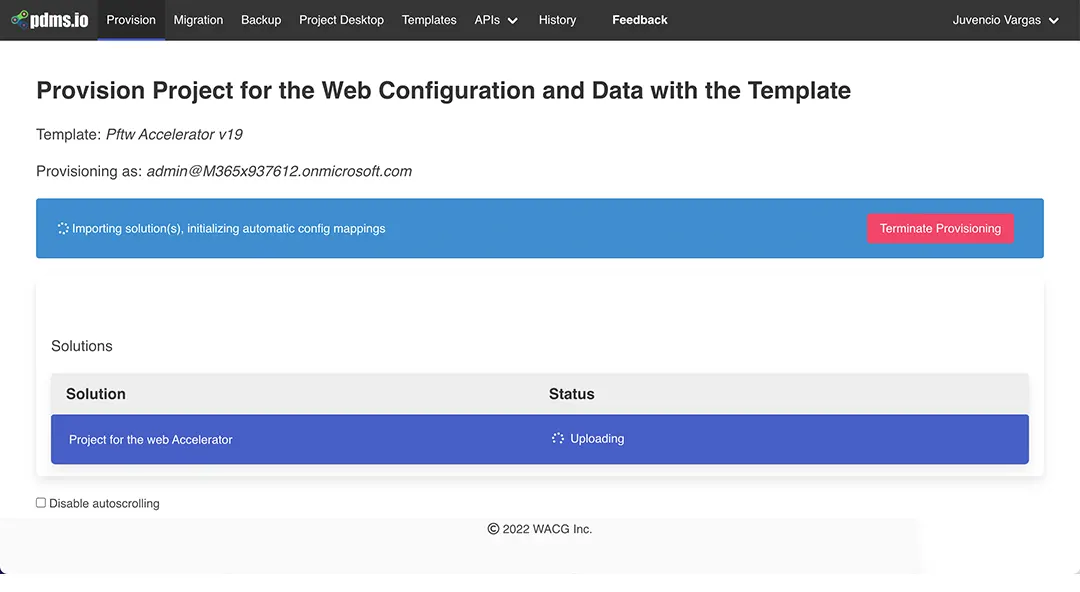Image resolution: width=1080 pixels, height=592 pixels.
Task: Click the pdms.io logo icon
Action: 19,19
